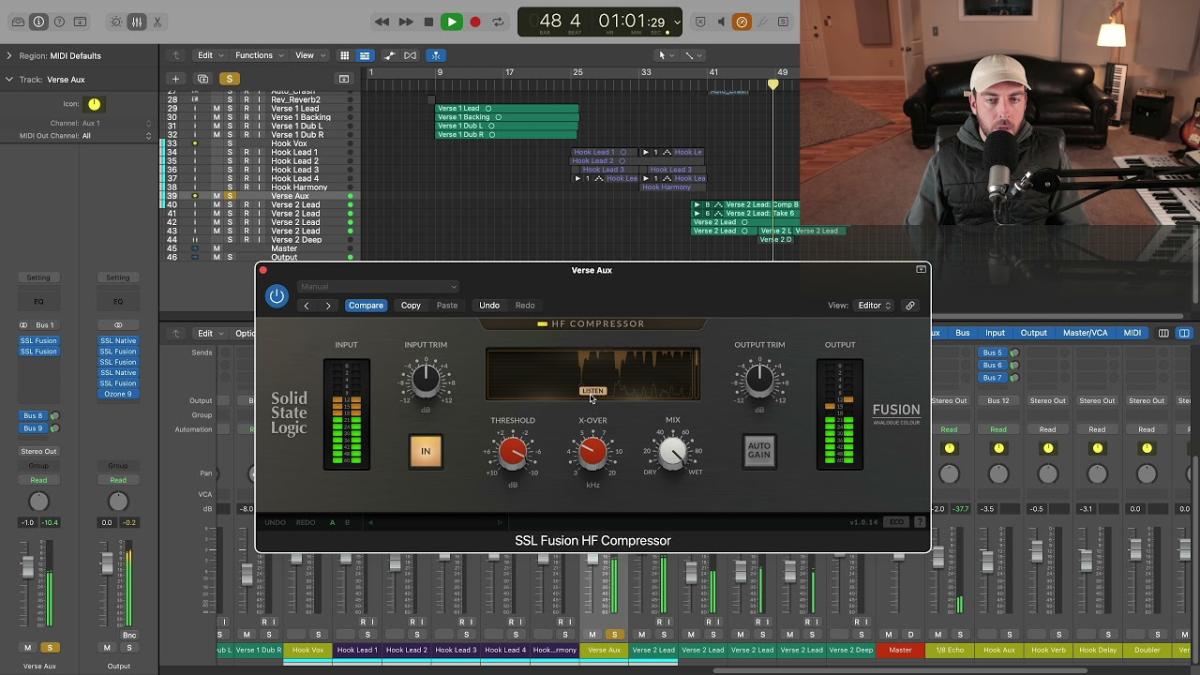The width and height of the screenshot is (1200, 675).
Task: Switch to the Master/VCA mixer tab
Action: pos(1086,333)
